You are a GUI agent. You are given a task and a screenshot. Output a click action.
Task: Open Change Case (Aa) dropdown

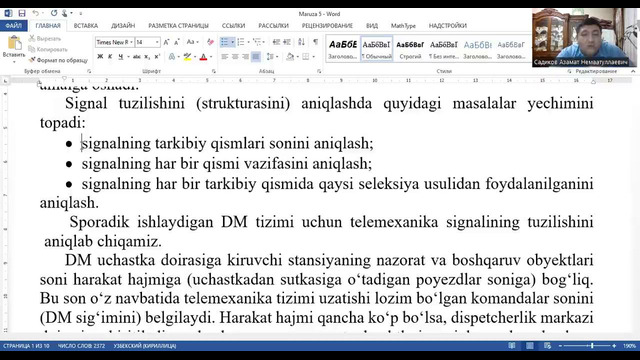pos(192,42)
